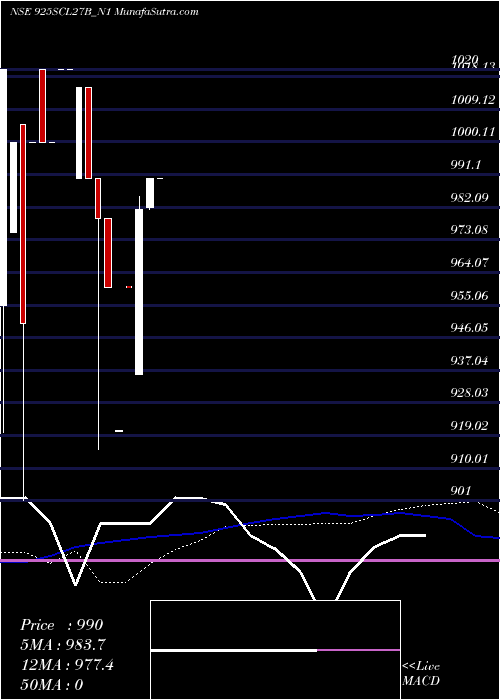The height and width of the screenshot is (700, 500).
Task: Select the 991.1 price axis label
Action: tap(466, 165)
